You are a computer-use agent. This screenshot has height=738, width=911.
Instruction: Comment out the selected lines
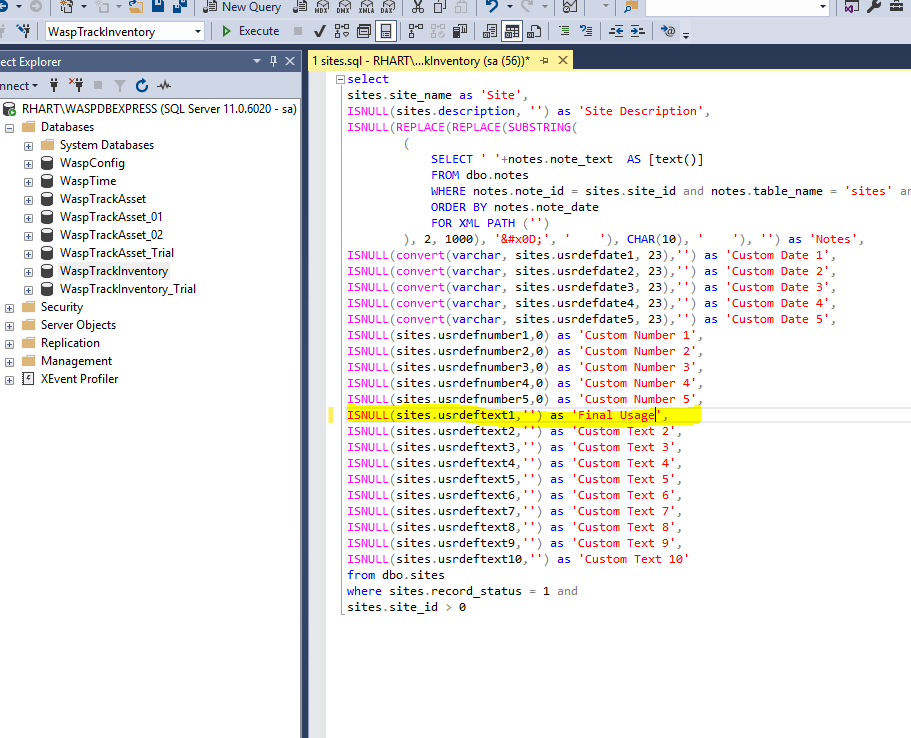[x=563, y=31]
